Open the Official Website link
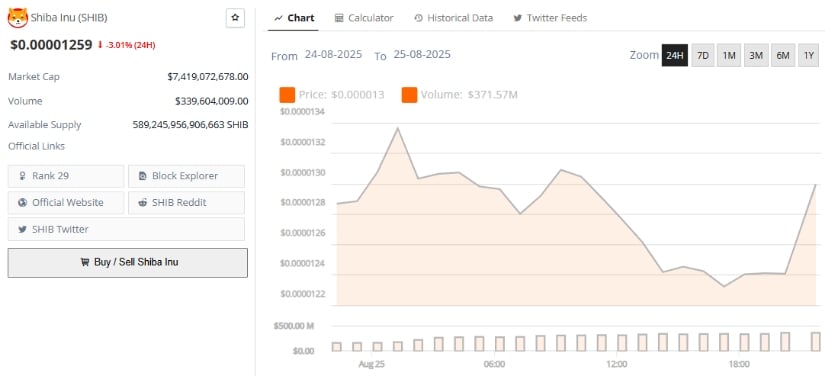Screen dimensions: 825x376 (66, 202)
